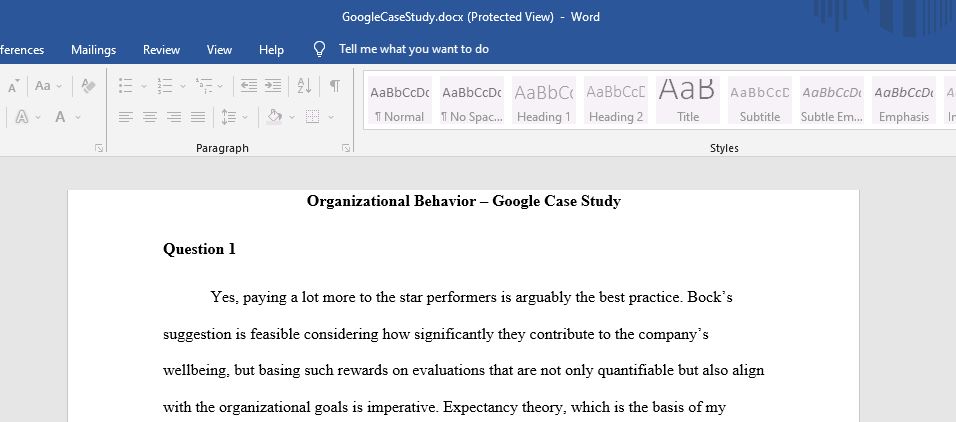Open the Change Case dropdown arrow
956x422 pixels.
[x=59, y=87]
